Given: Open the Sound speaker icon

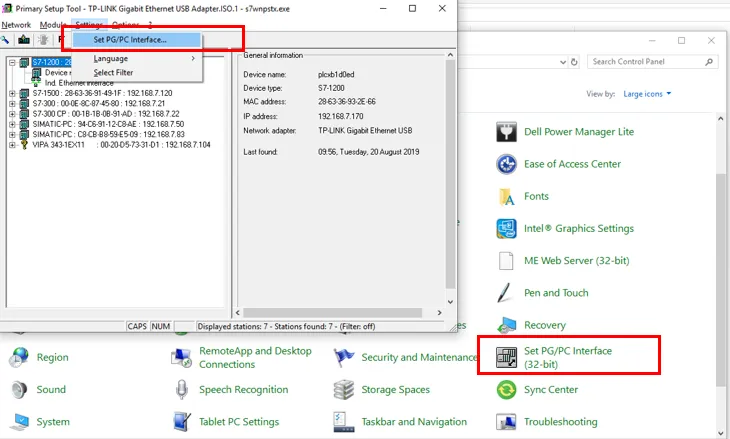Looking at the screenshot, I should [19, 390].
